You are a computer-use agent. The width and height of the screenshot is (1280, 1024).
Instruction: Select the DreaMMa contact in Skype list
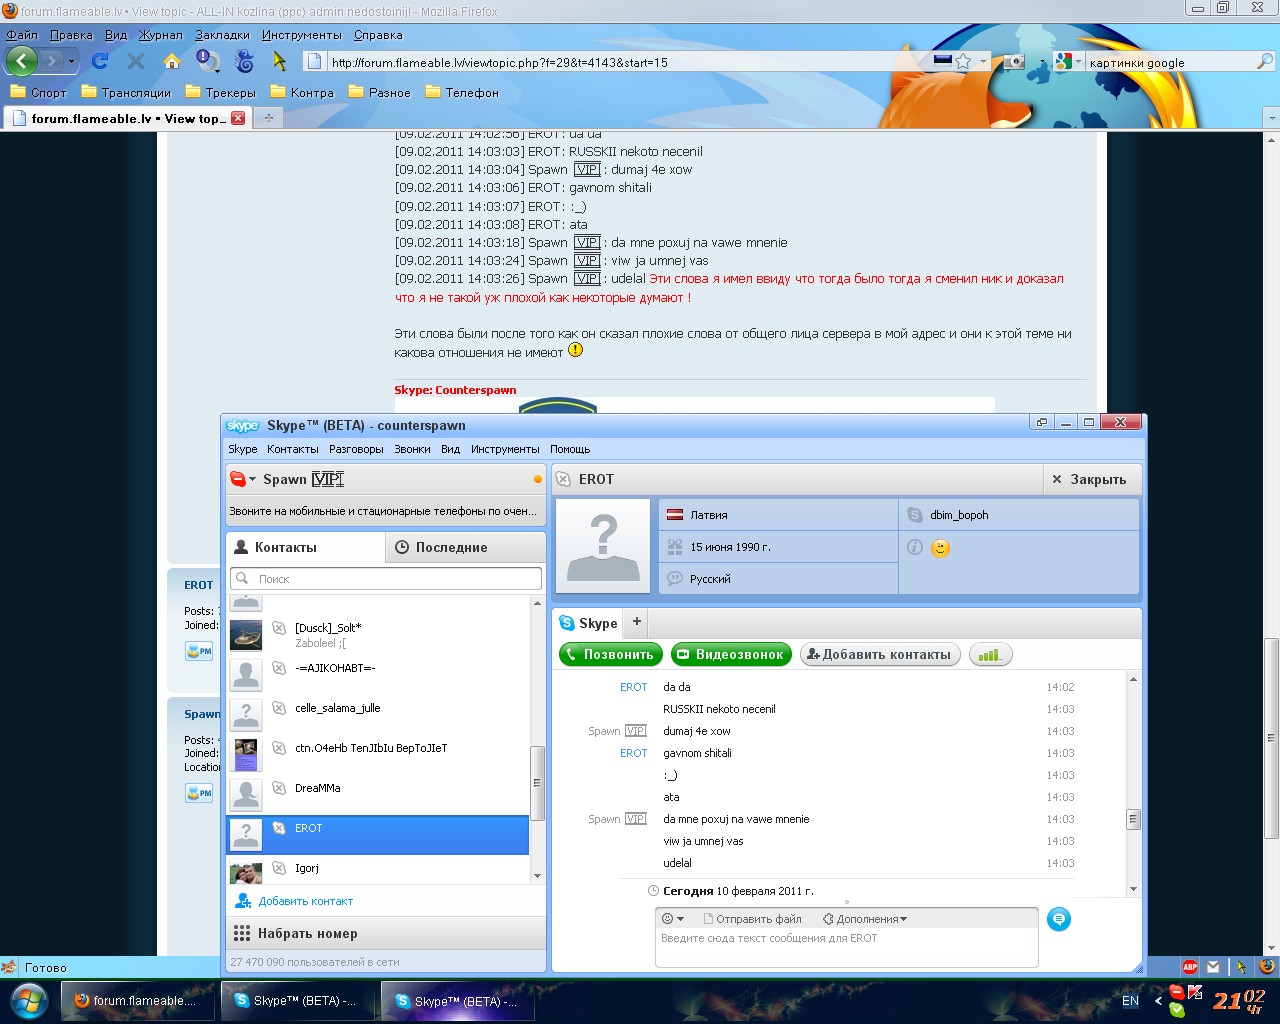[x=378, y=794]
